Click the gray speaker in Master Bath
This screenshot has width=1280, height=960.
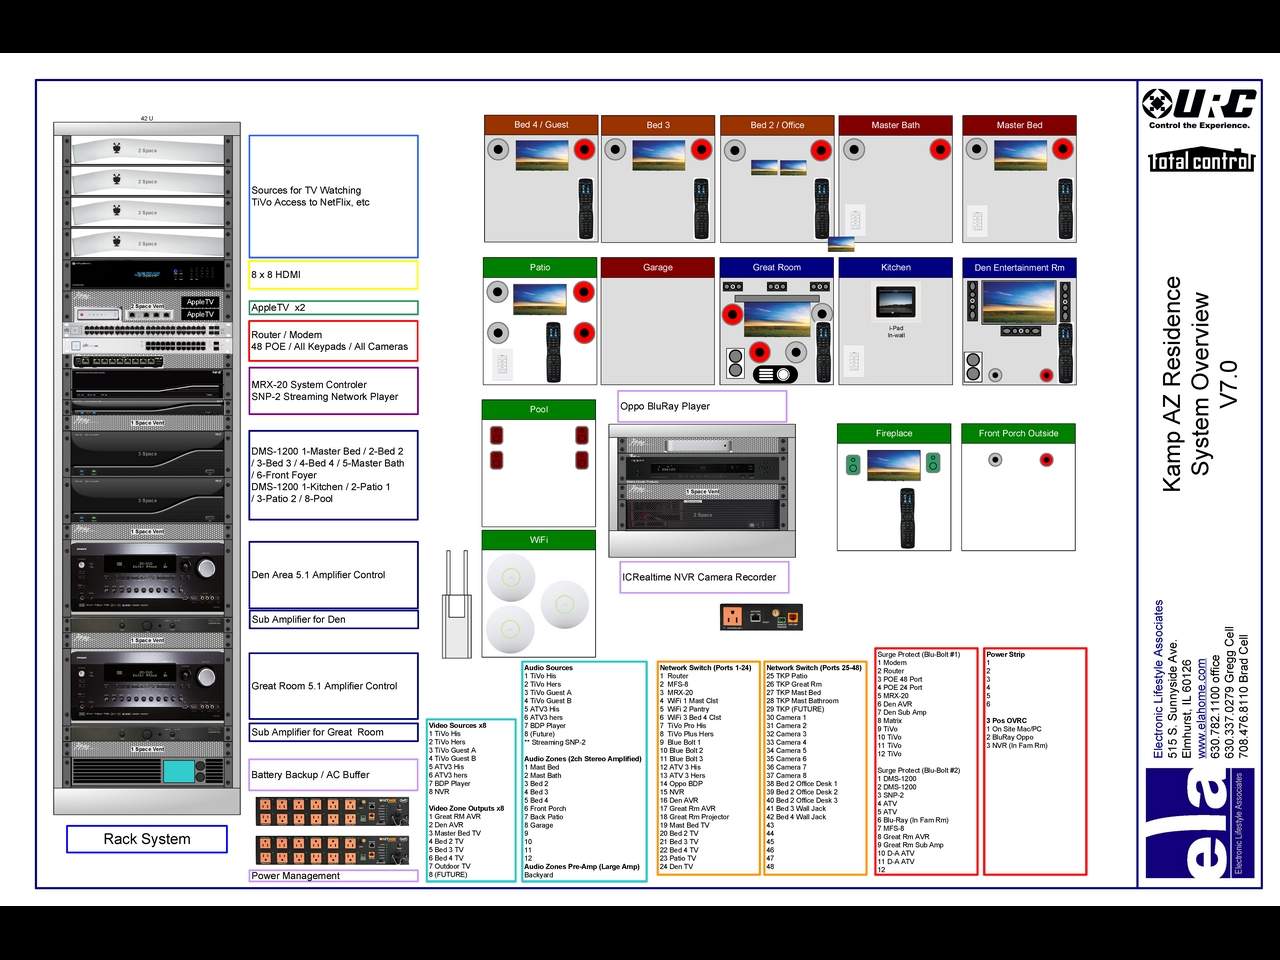(x=854, y=150)
